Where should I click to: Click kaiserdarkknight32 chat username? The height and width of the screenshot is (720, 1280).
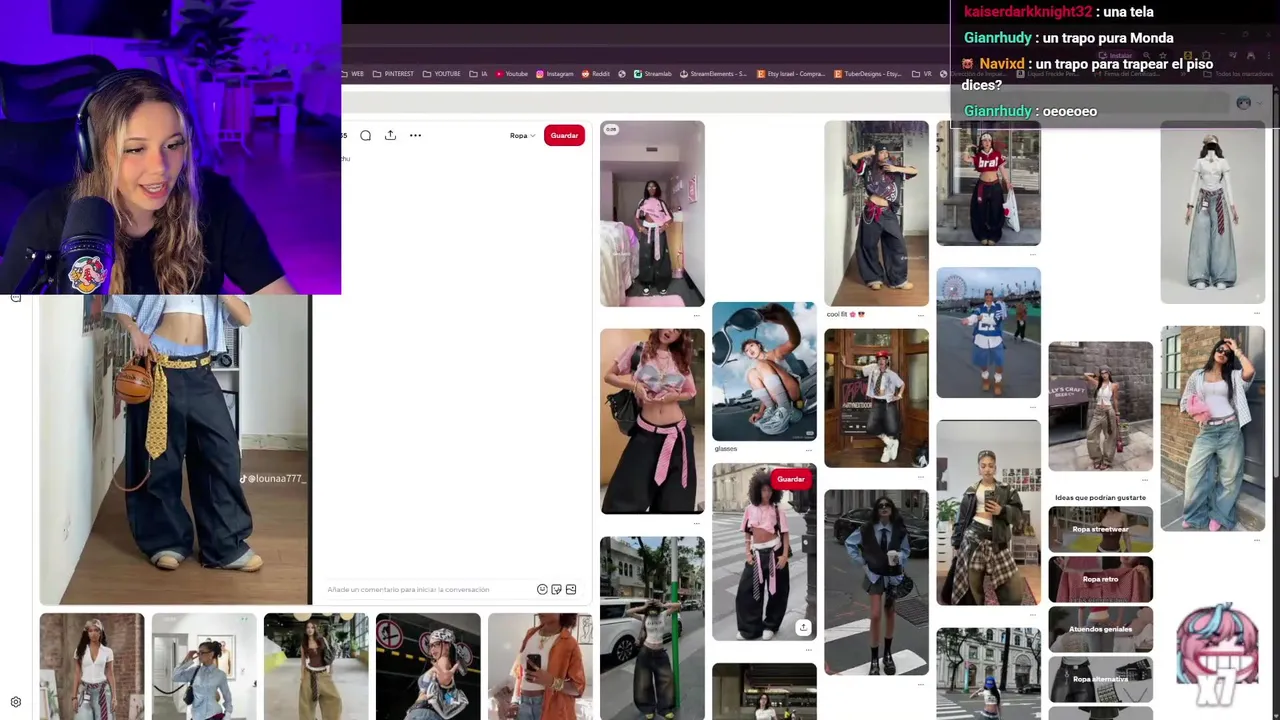1028,12
